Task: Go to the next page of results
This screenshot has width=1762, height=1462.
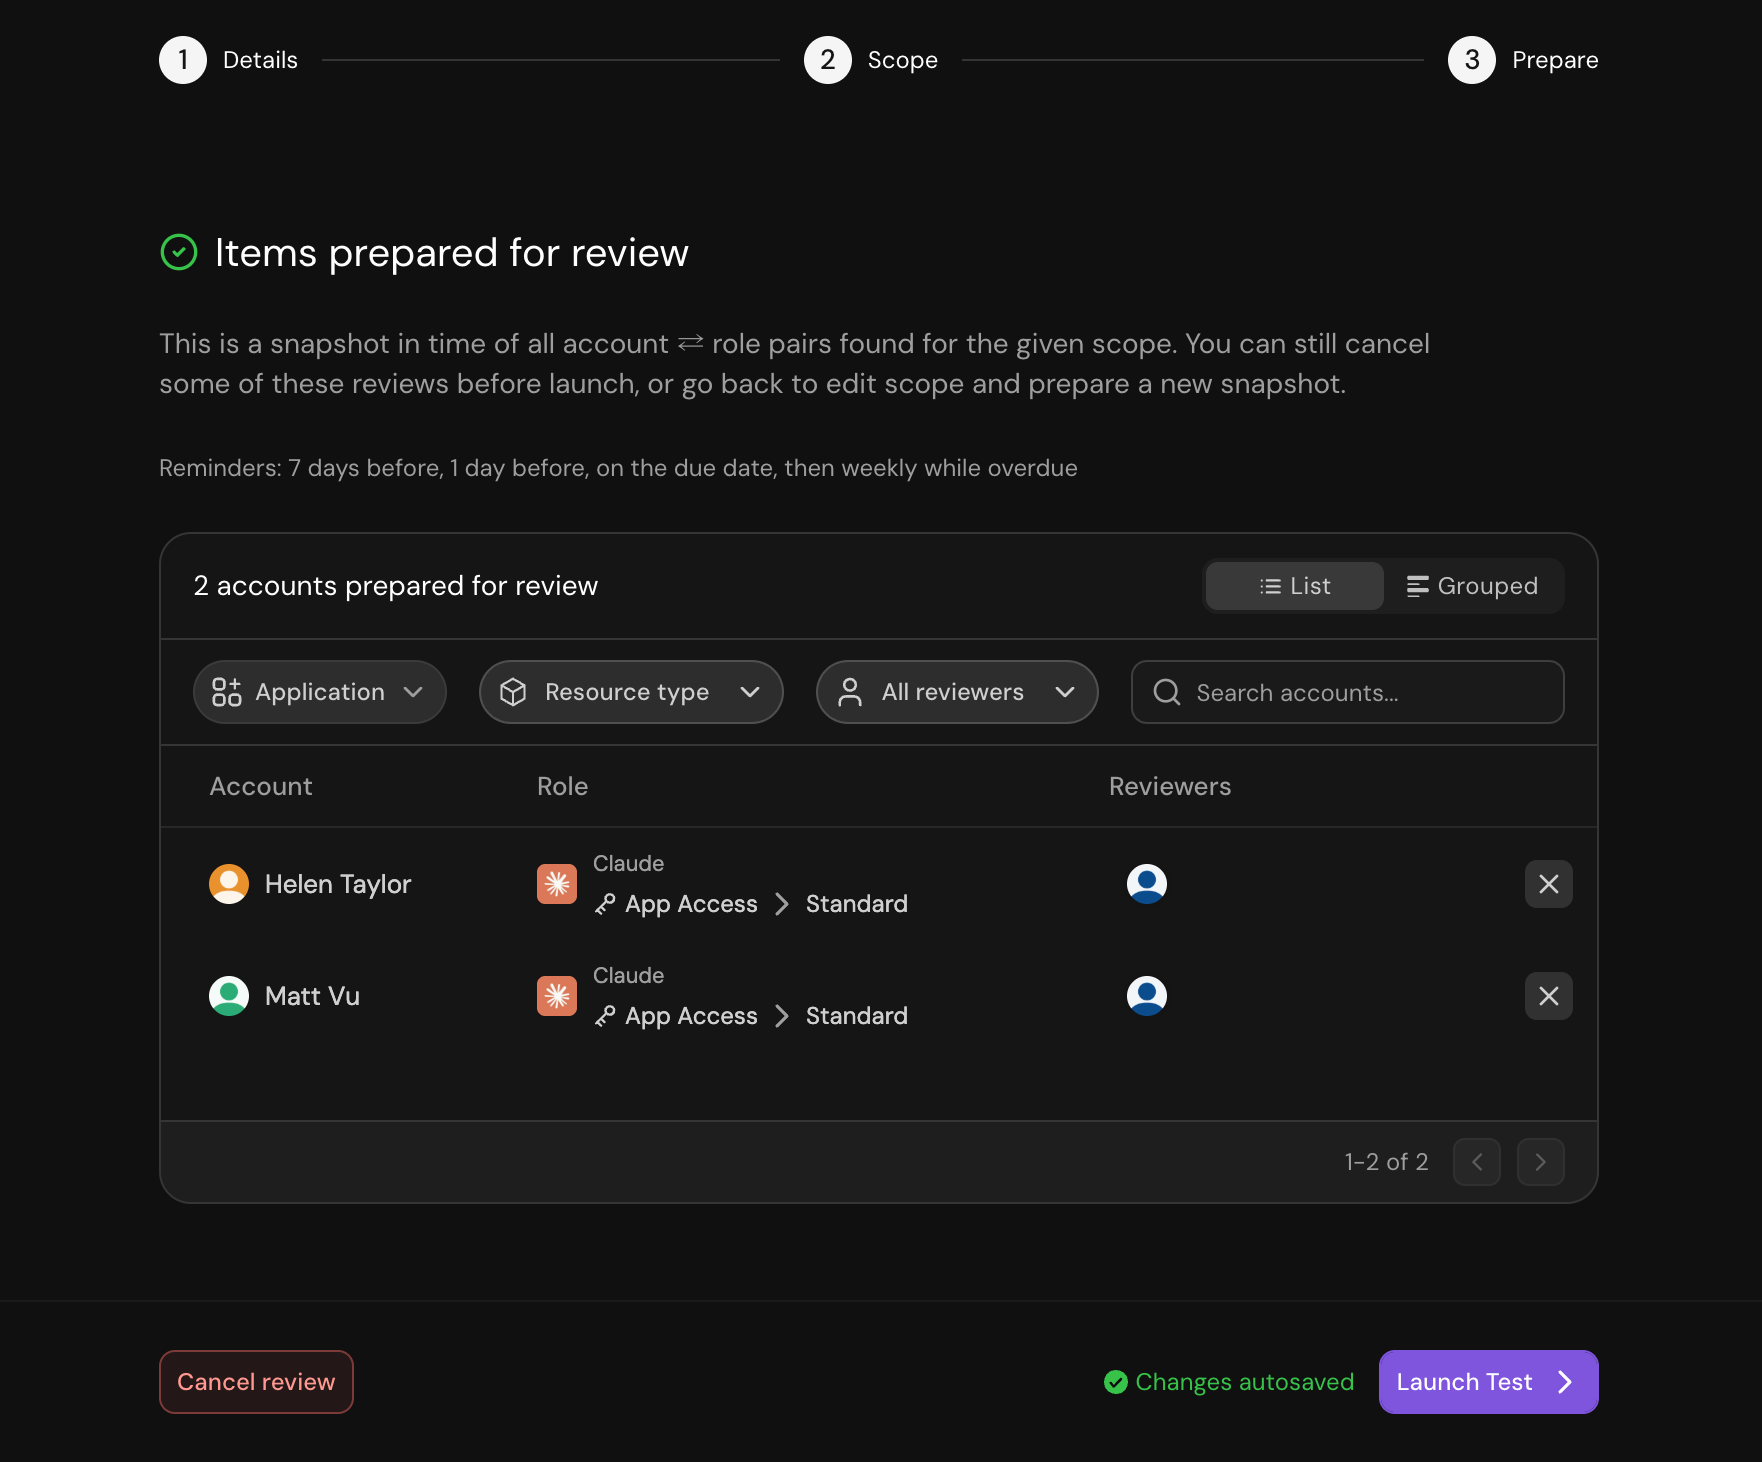Action: pos(1541,1162)
